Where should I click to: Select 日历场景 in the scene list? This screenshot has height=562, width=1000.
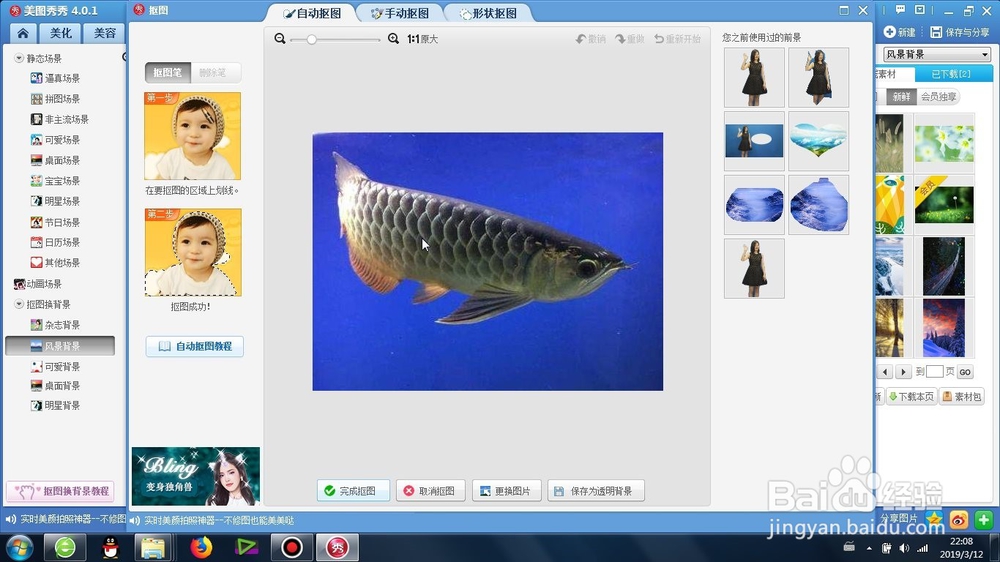pos(55,242)
